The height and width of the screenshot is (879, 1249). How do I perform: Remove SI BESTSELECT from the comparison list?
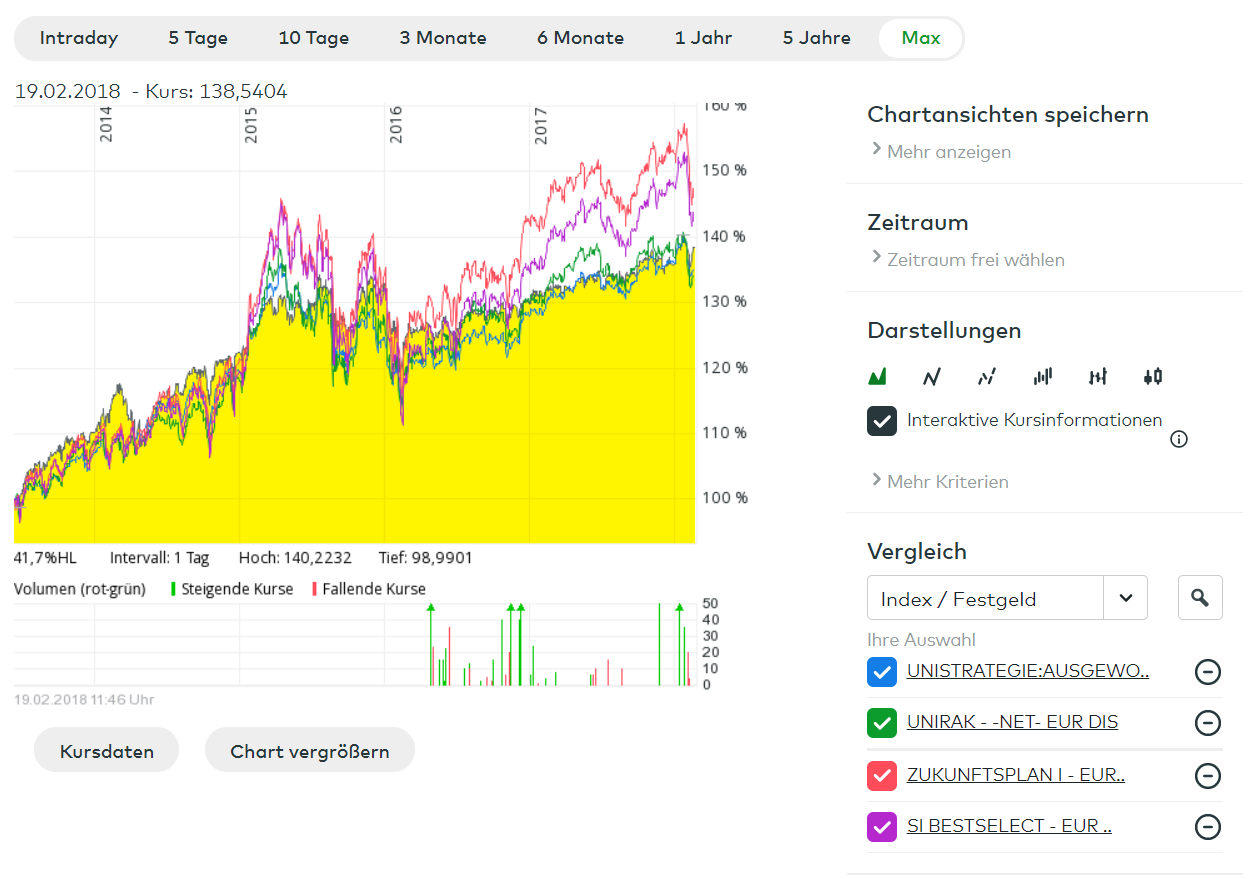pos(1208,827)
